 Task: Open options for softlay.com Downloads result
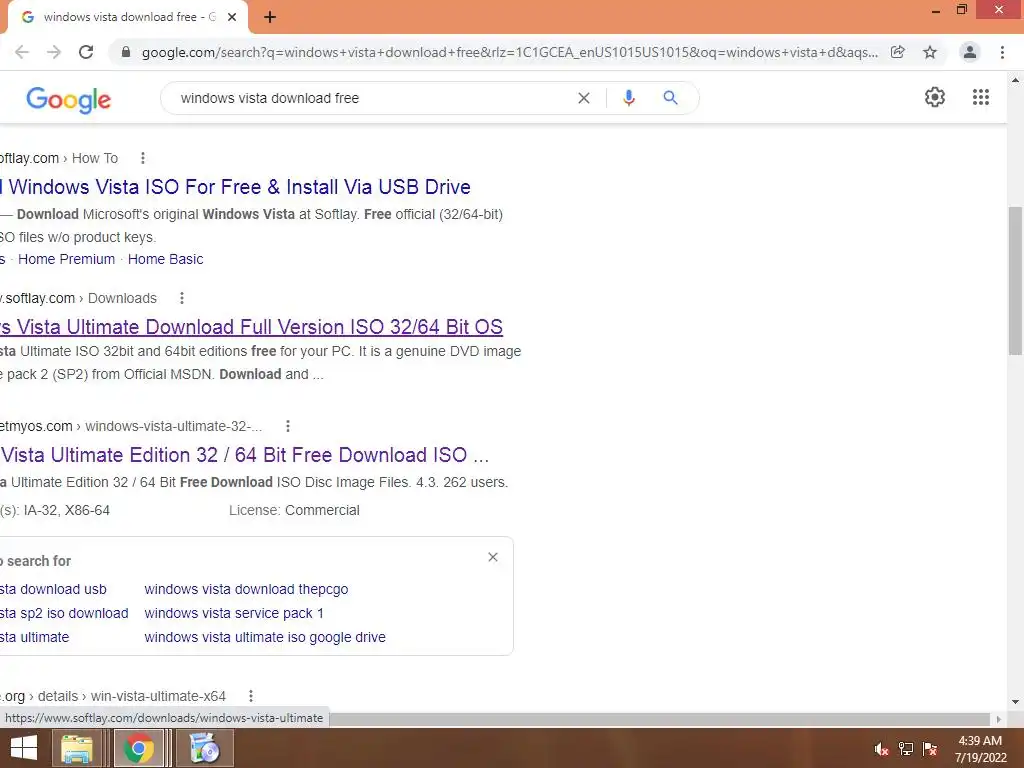(182, 298)
